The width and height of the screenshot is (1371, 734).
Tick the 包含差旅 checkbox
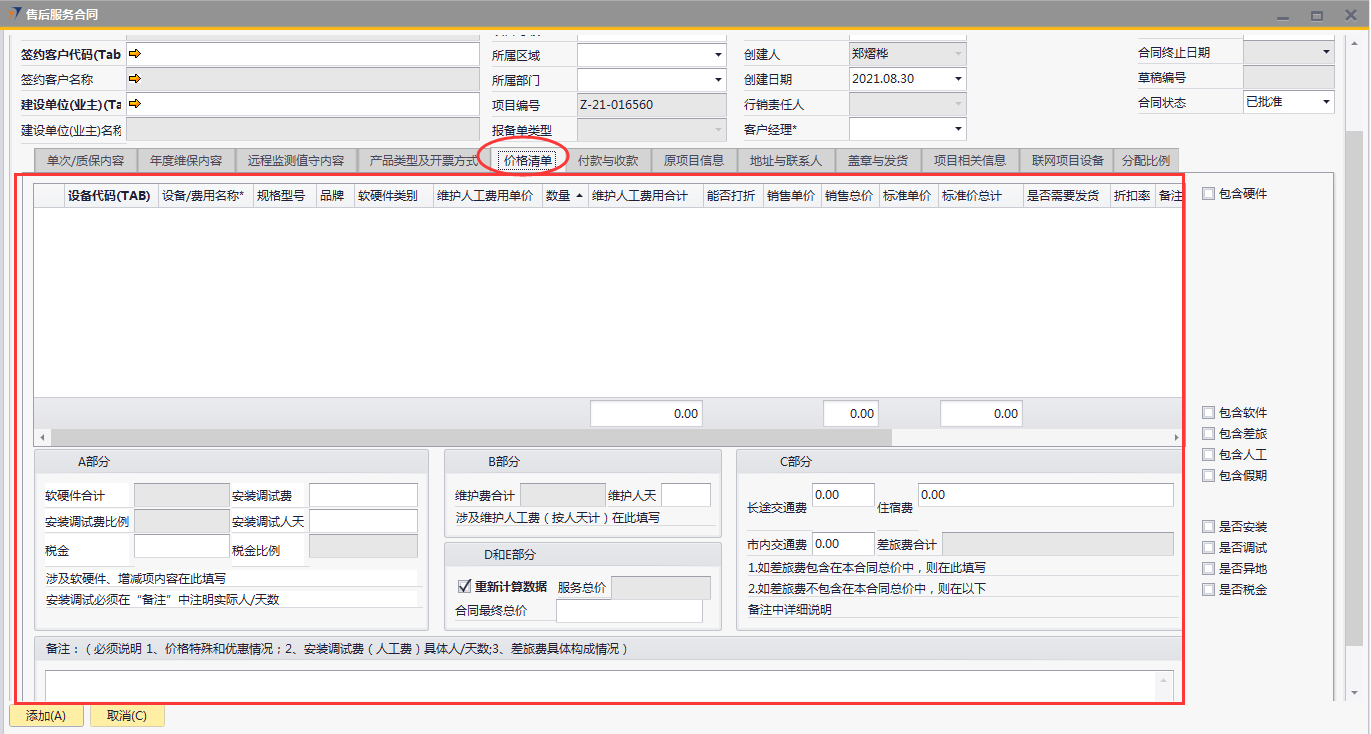1209,434
